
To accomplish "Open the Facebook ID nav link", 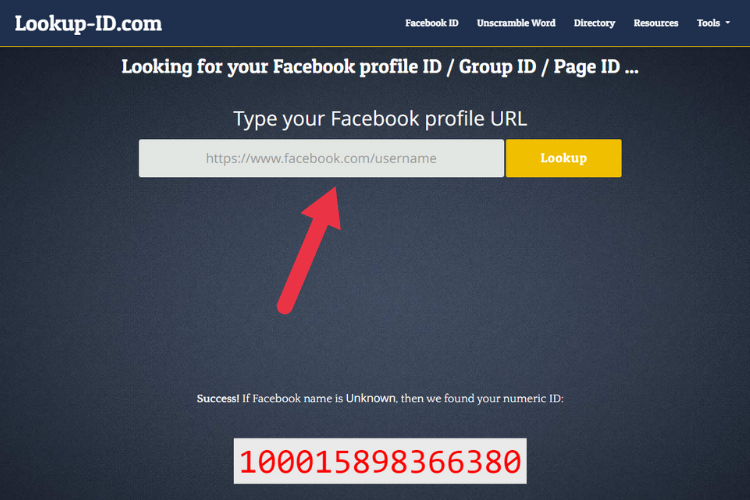I will coord(431,23).
